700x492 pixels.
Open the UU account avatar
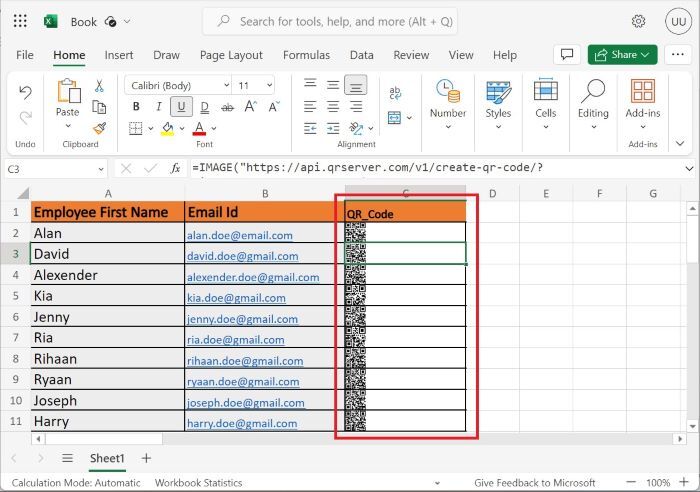(x=678, y=21)
